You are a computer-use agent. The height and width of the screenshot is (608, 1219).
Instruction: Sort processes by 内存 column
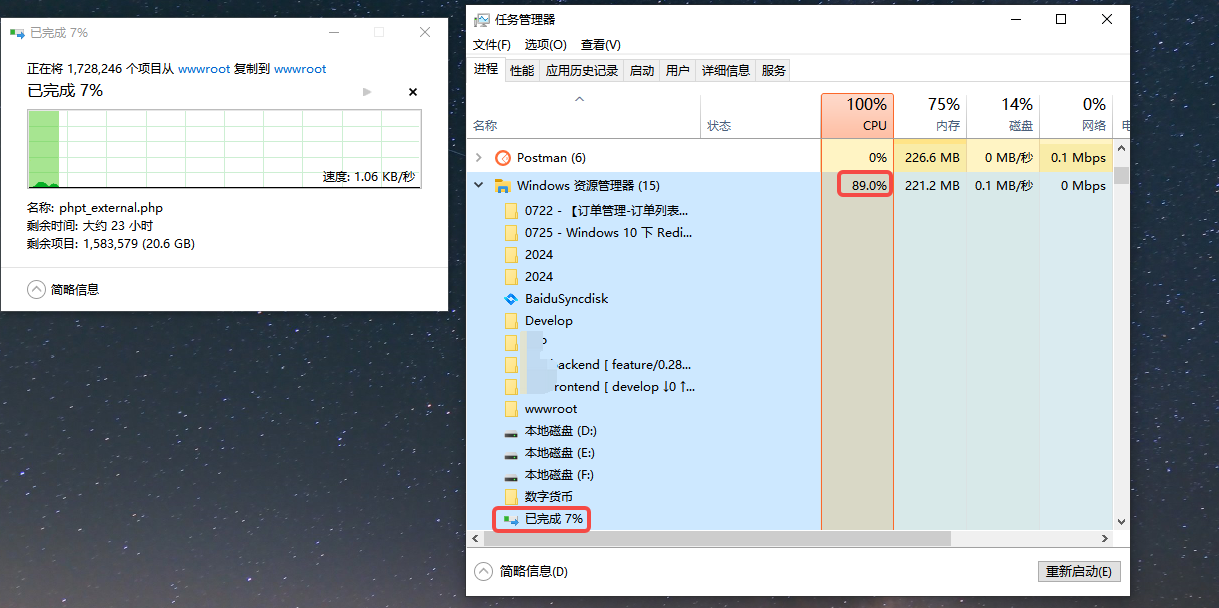coord(930,116)
